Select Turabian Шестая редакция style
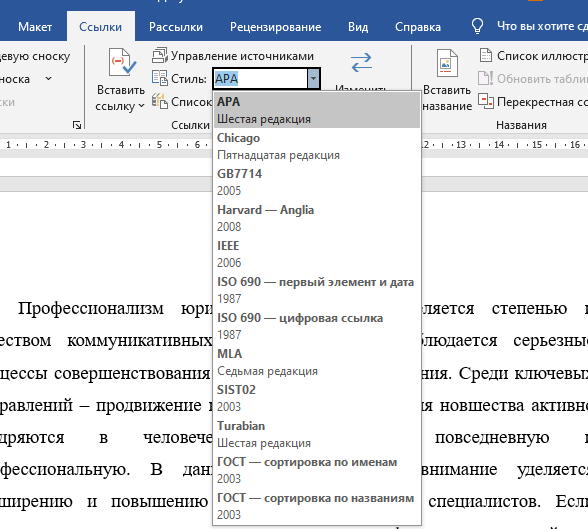This screenshot has width=588, height=529. [317, 434]
